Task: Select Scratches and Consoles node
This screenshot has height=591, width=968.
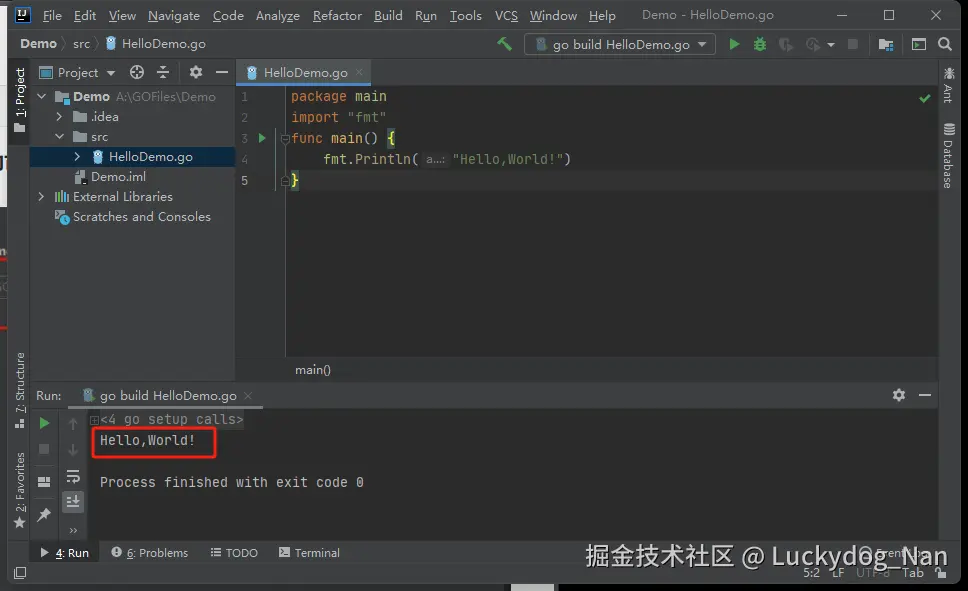Action: (x=141, y=217)
